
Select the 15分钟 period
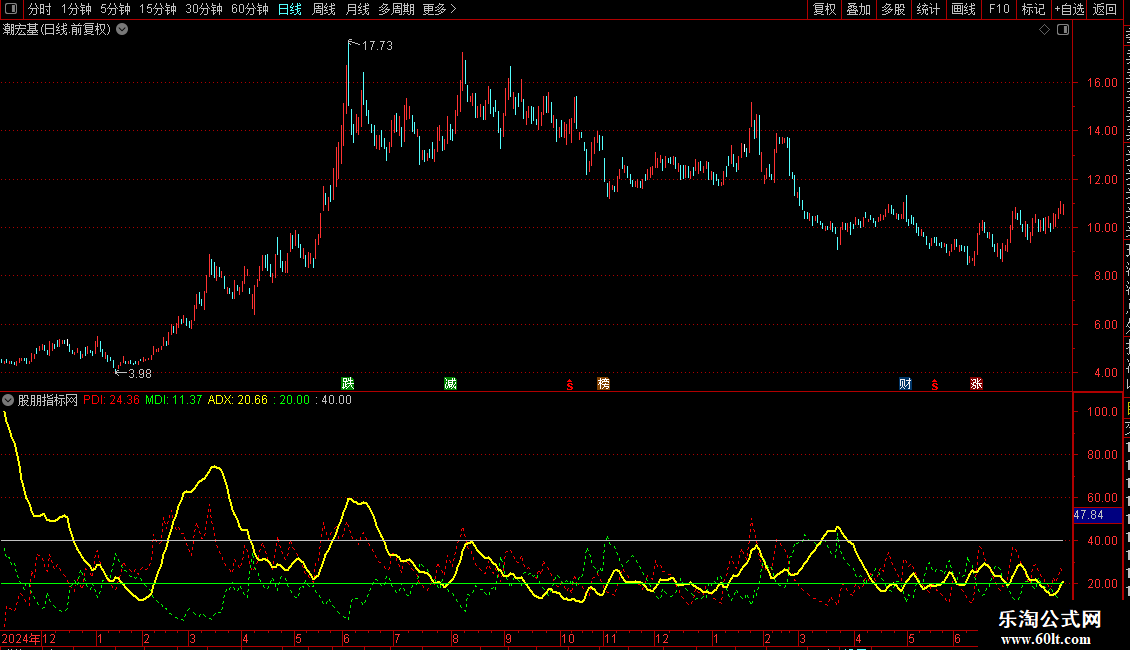click(x=158, y=9)
